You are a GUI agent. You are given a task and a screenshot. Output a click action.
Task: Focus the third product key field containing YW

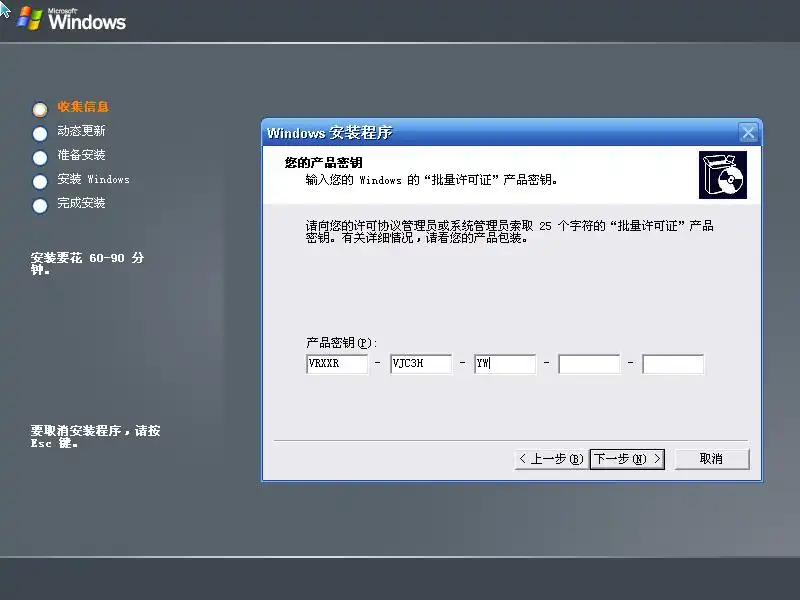tap(505, 364)
